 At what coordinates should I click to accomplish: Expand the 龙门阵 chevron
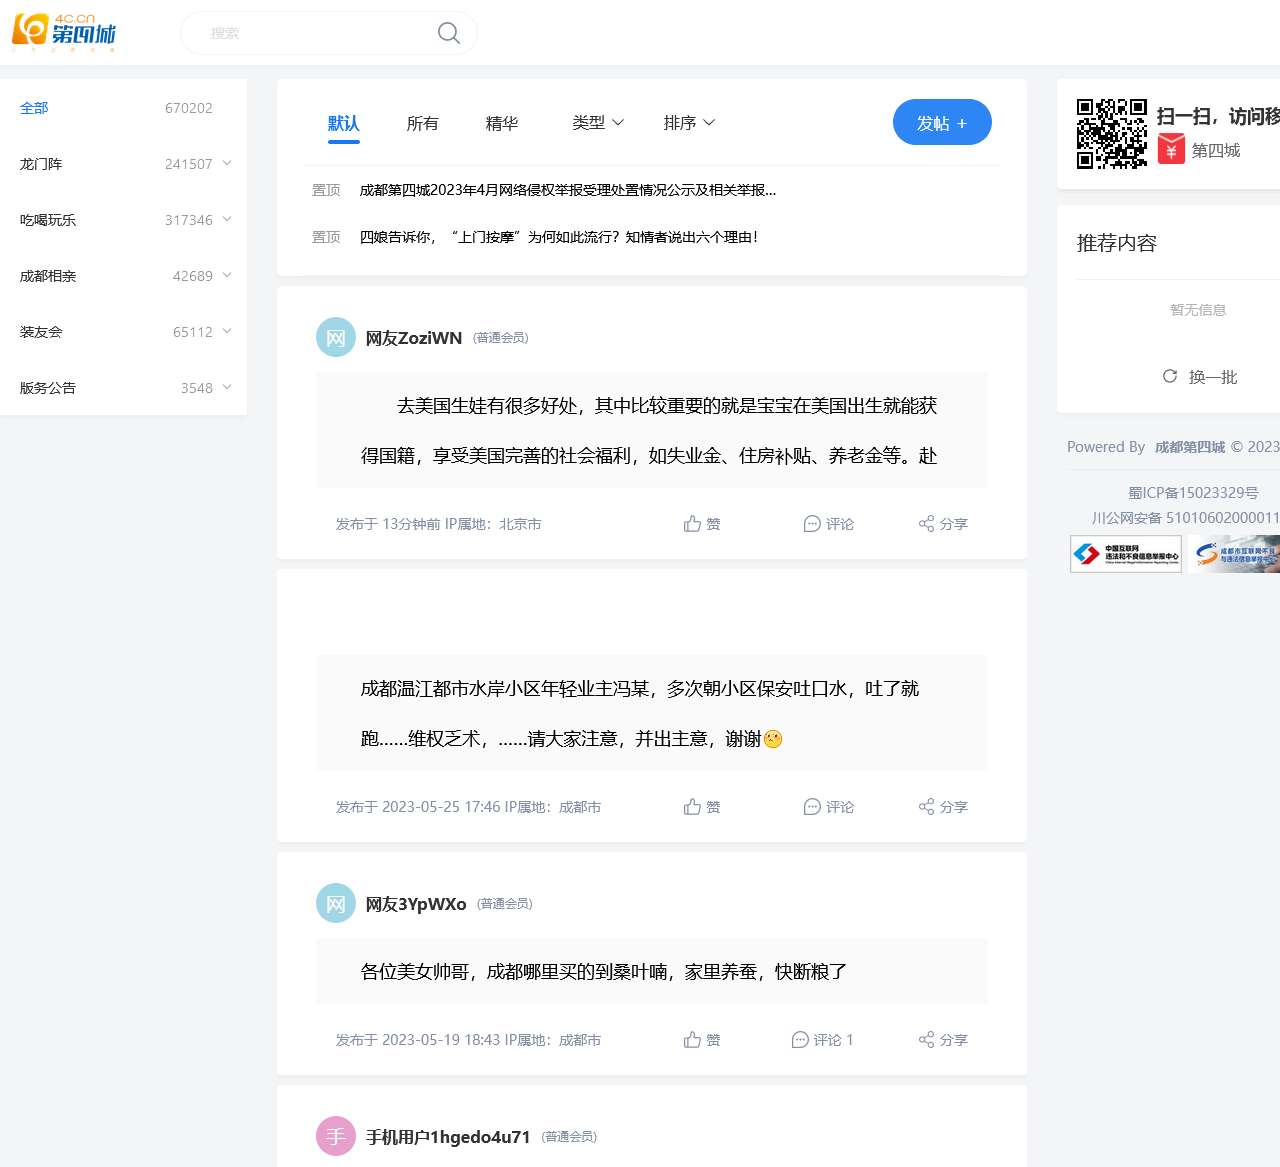coord(227,163)
